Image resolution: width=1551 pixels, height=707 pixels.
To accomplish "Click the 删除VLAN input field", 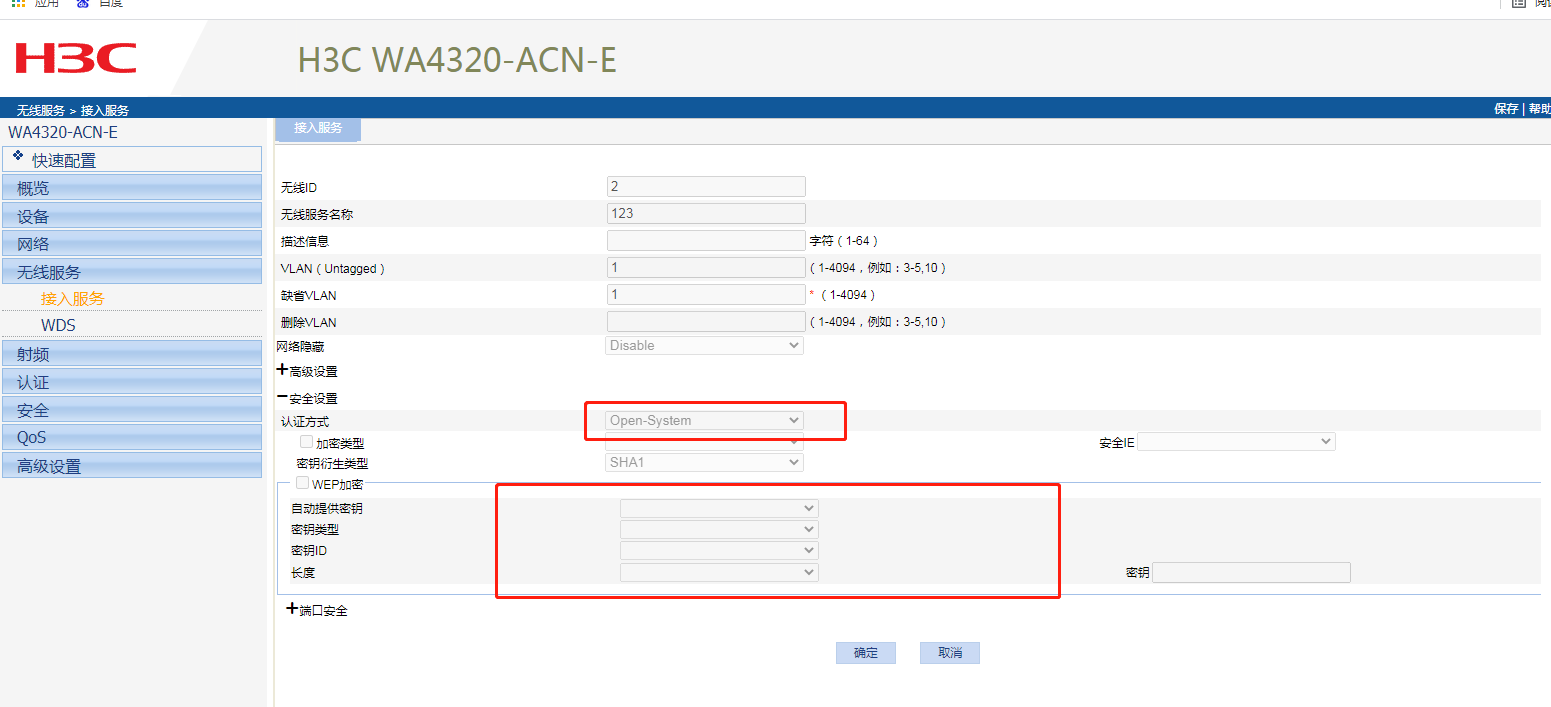I will 706,321.
